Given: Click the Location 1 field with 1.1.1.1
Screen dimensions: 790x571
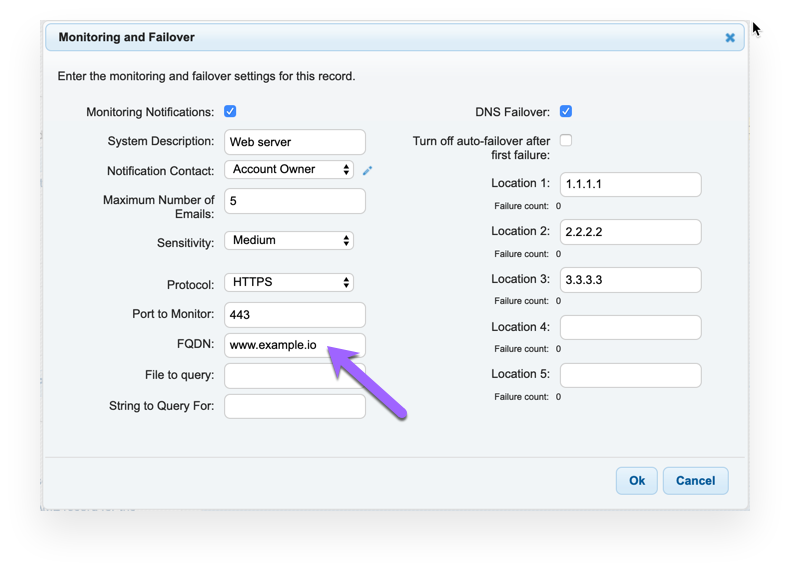Looking at the screenshot, I should [x=630, y=184].
